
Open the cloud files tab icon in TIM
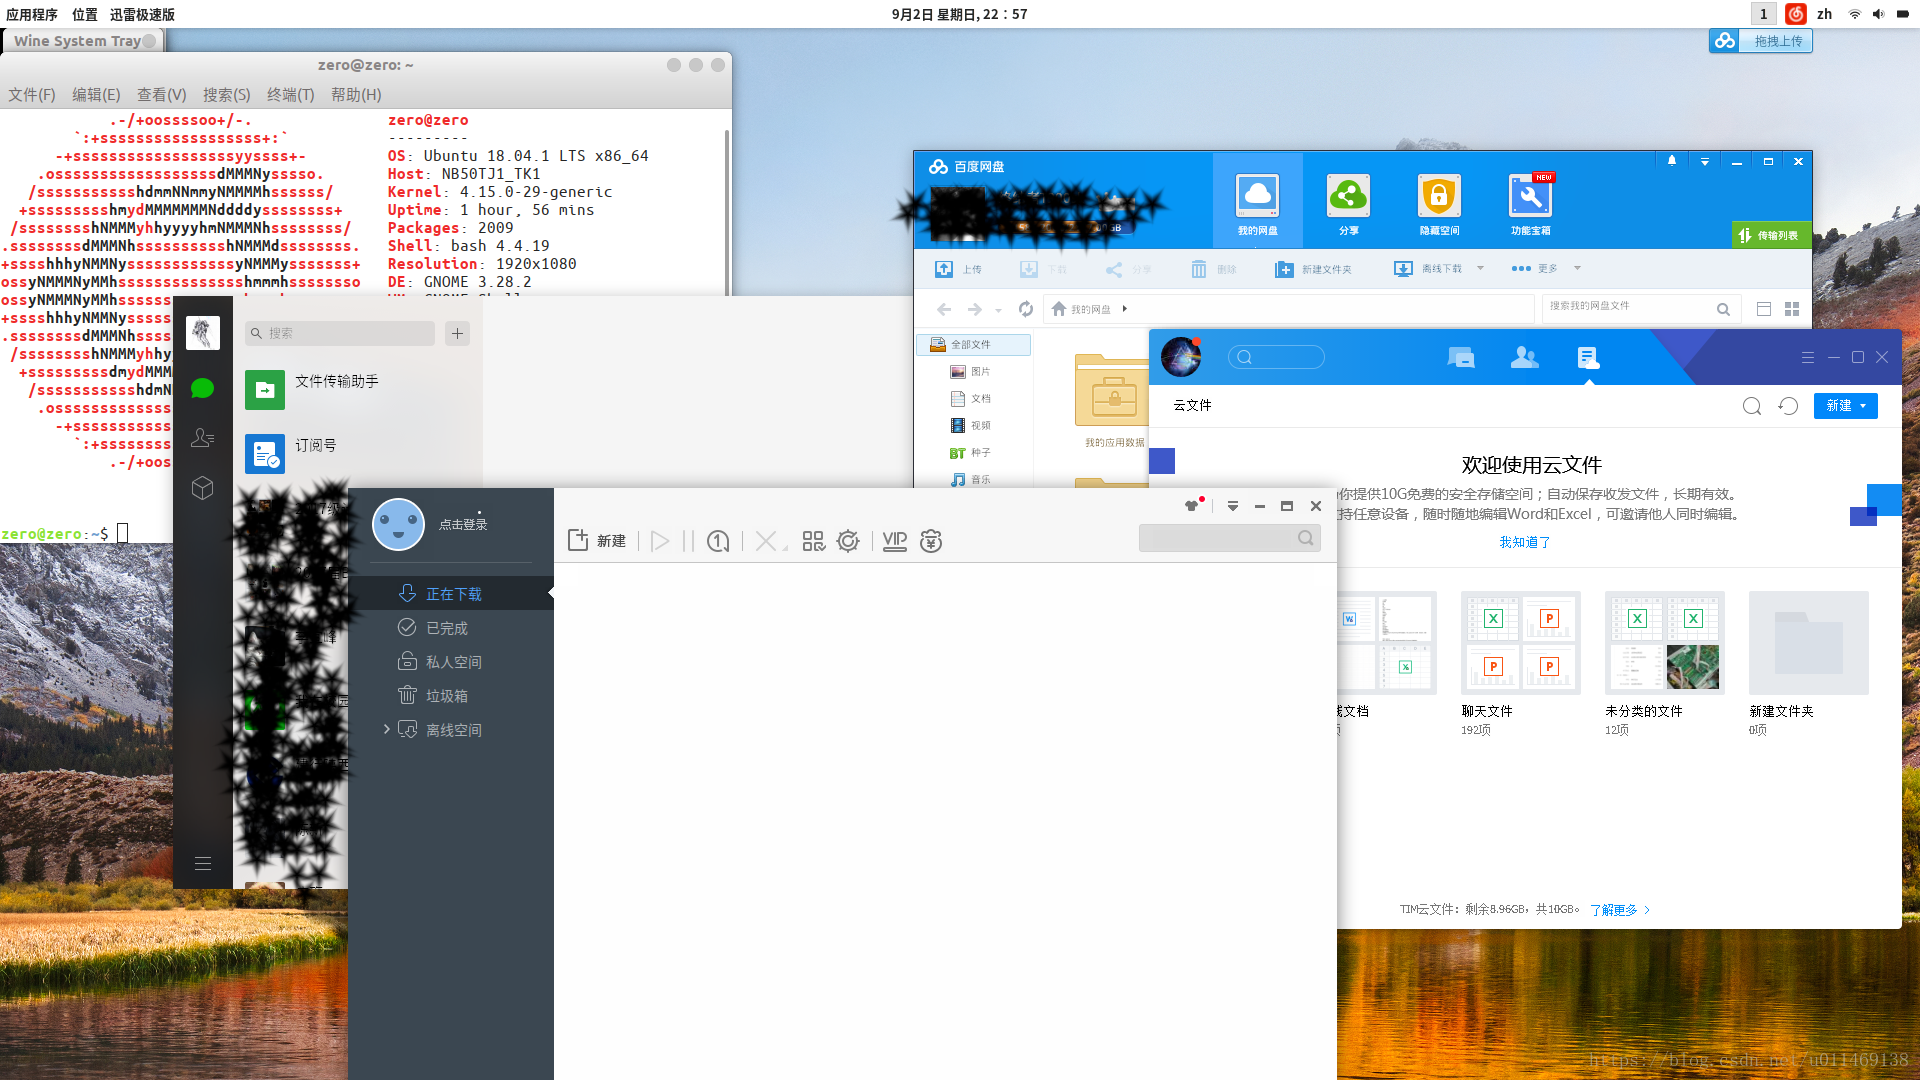(1588, 357)
